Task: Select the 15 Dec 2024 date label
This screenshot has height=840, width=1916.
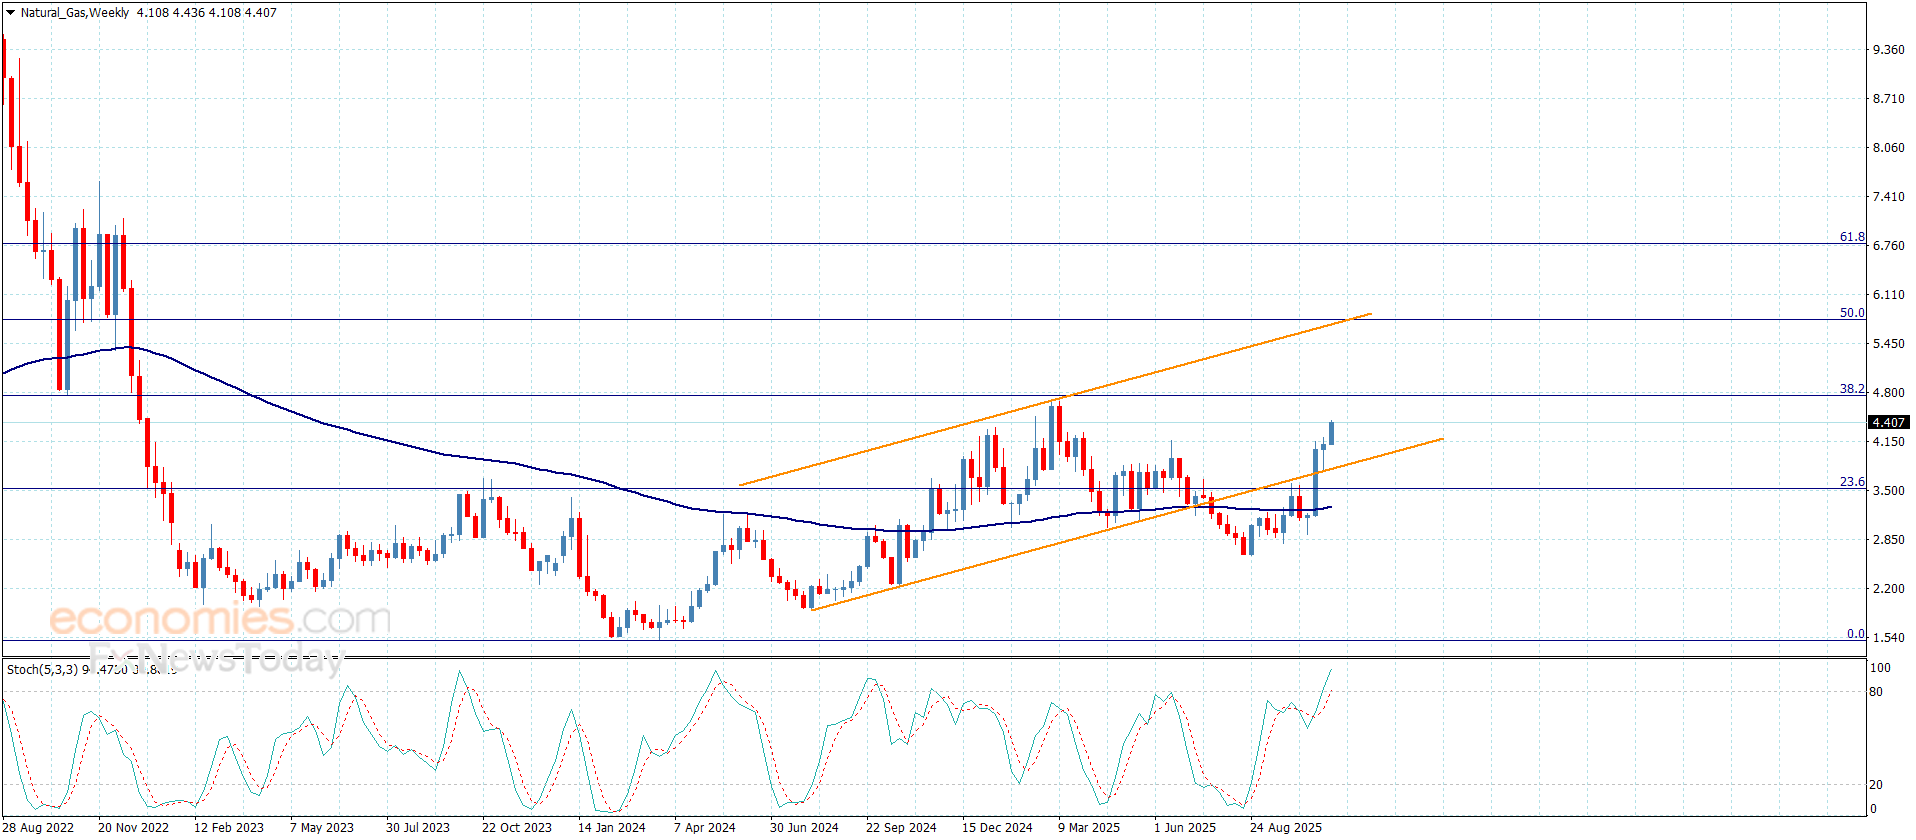Action: coord(997,827)
